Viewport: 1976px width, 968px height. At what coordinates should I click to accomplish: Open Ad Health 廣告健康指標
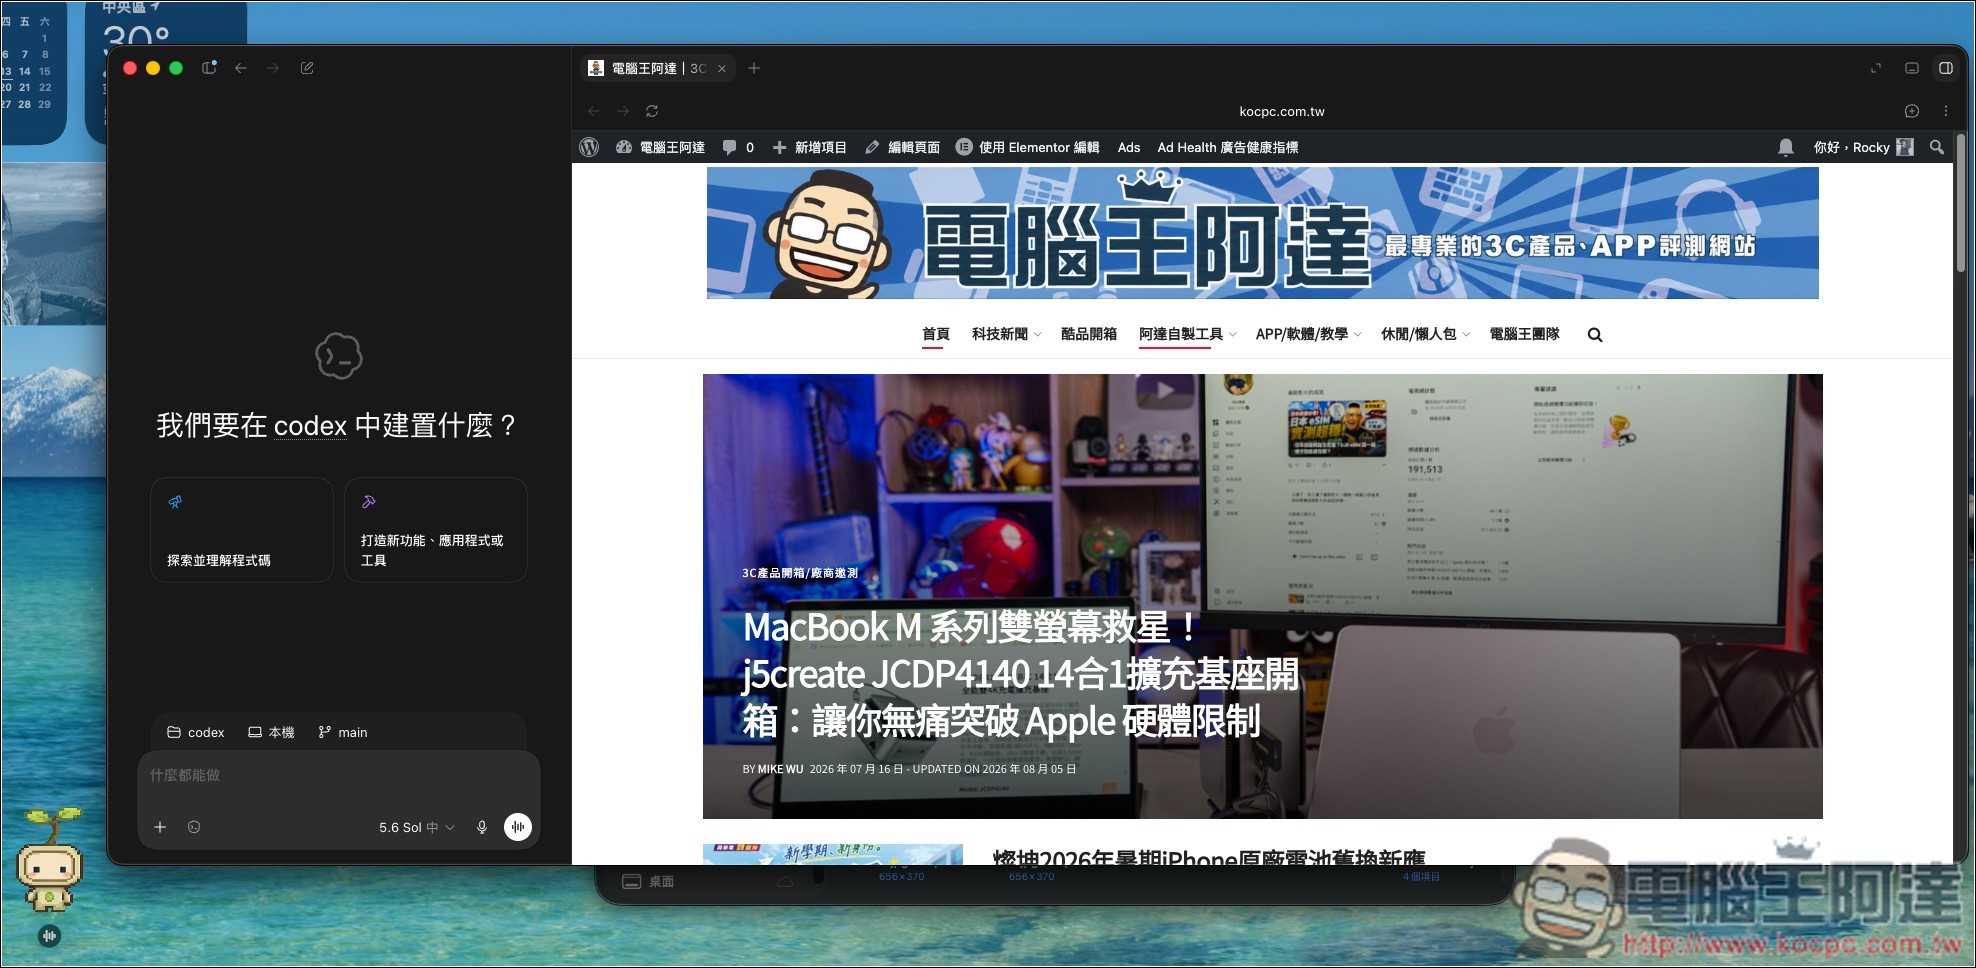coord(1228,147)
